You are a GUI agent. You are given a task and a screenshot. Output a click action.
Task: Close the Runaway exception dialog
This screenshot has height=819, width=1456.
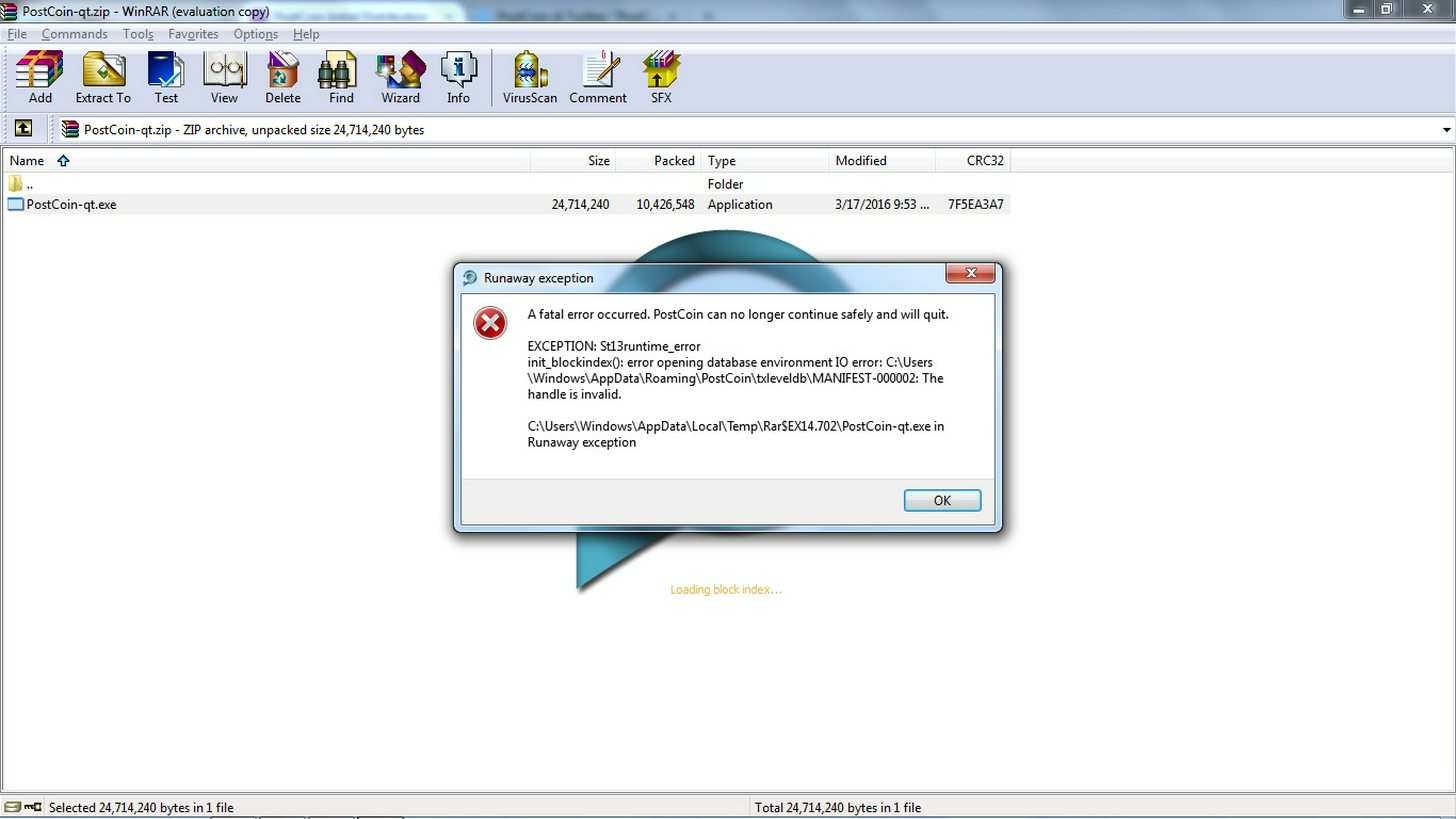click(970, 274)
